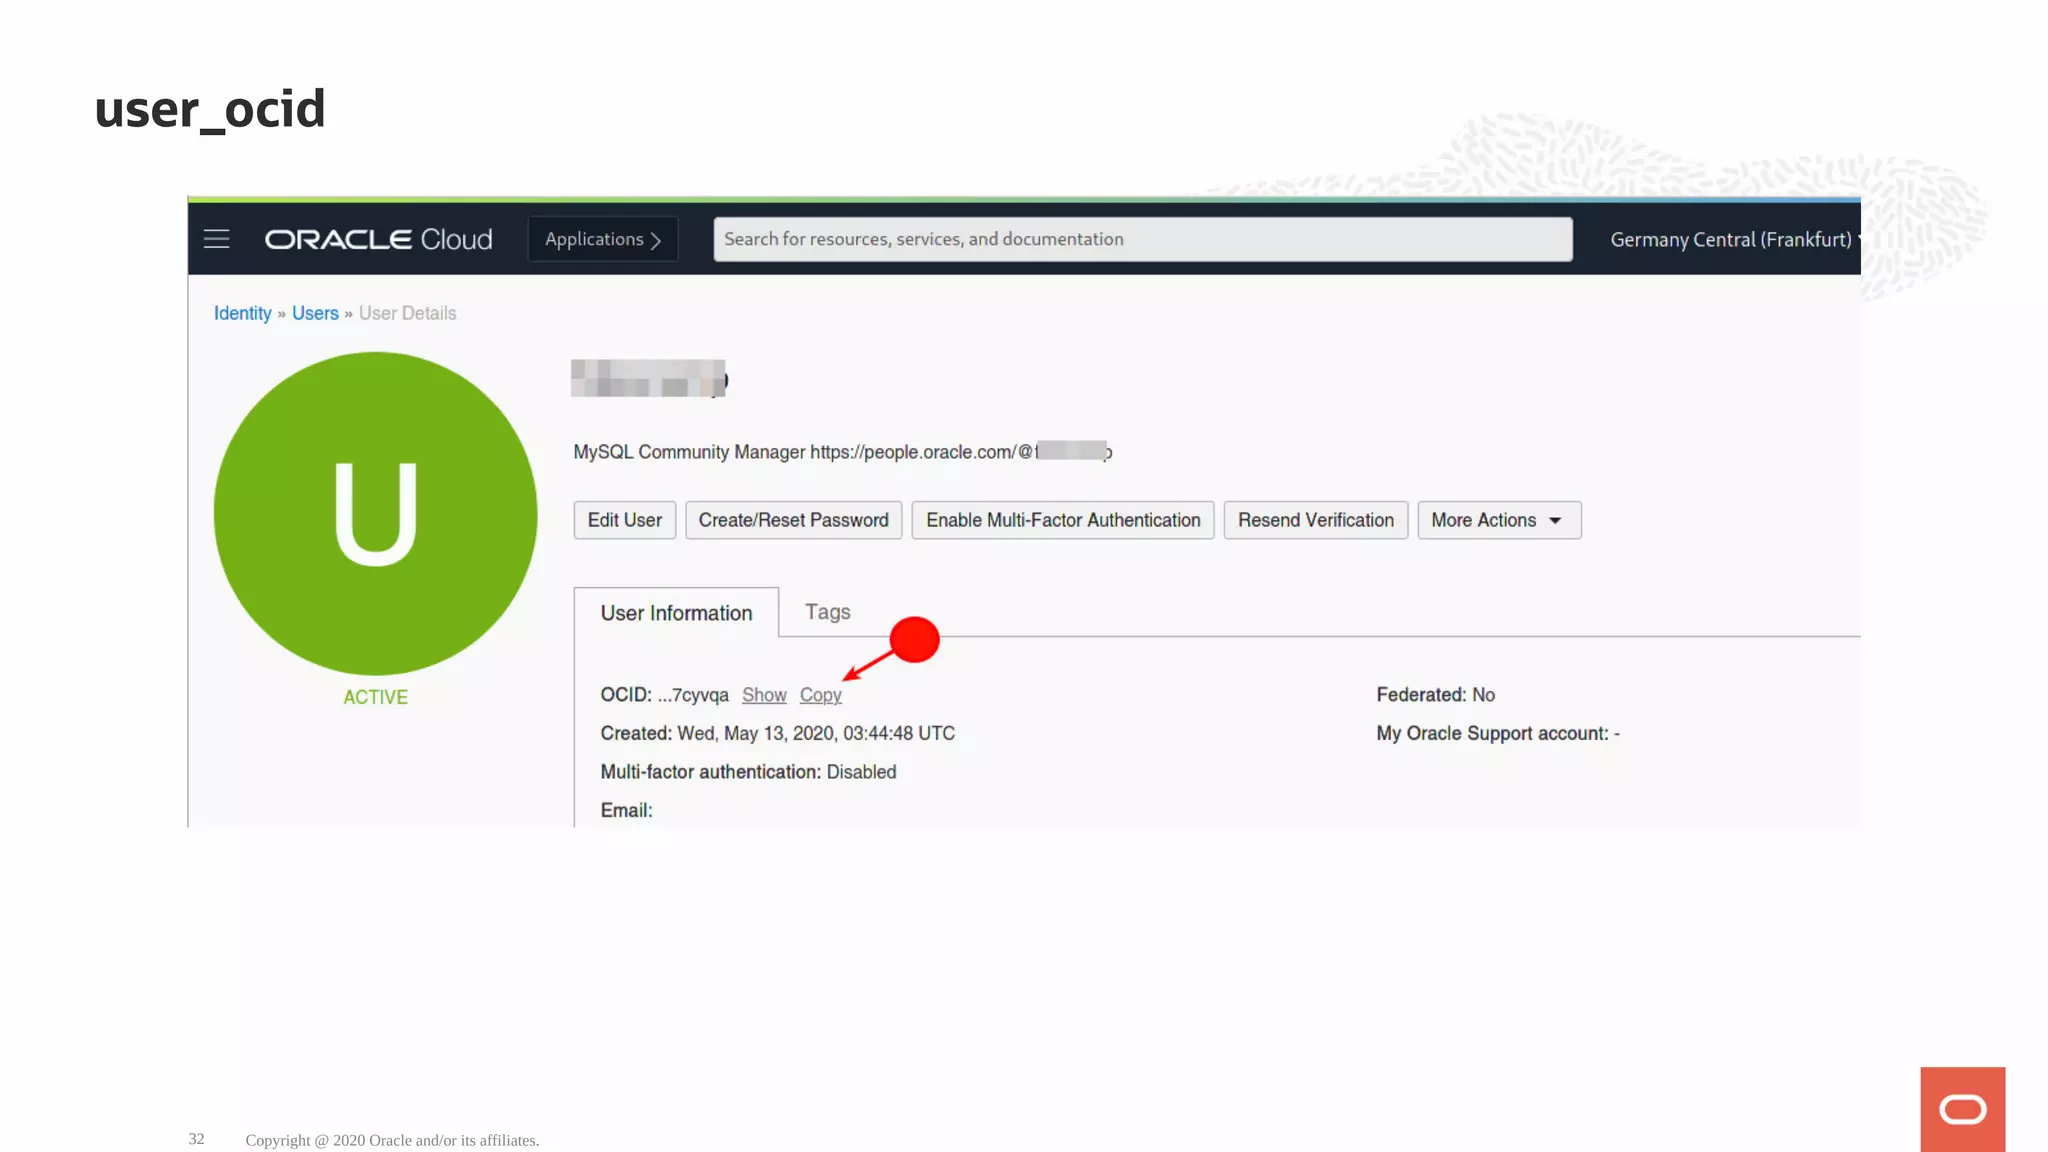Screen dimensions: 2048x1152
Task: Click Copy next to the OCID
Action: 820,695
